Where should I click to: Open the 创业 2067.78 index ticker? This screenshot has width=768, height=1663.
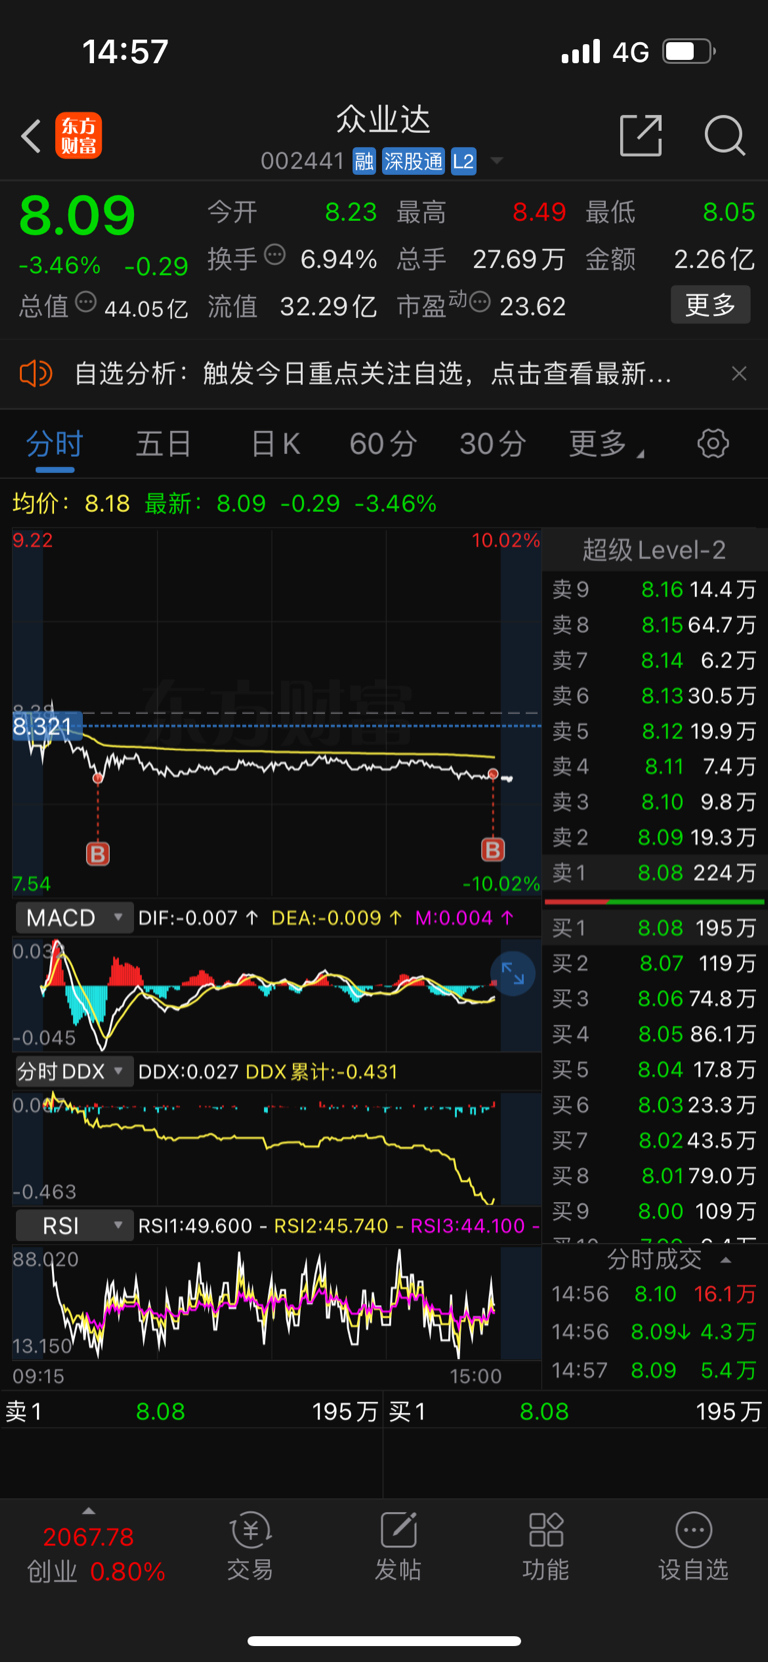click(95, 1554)
